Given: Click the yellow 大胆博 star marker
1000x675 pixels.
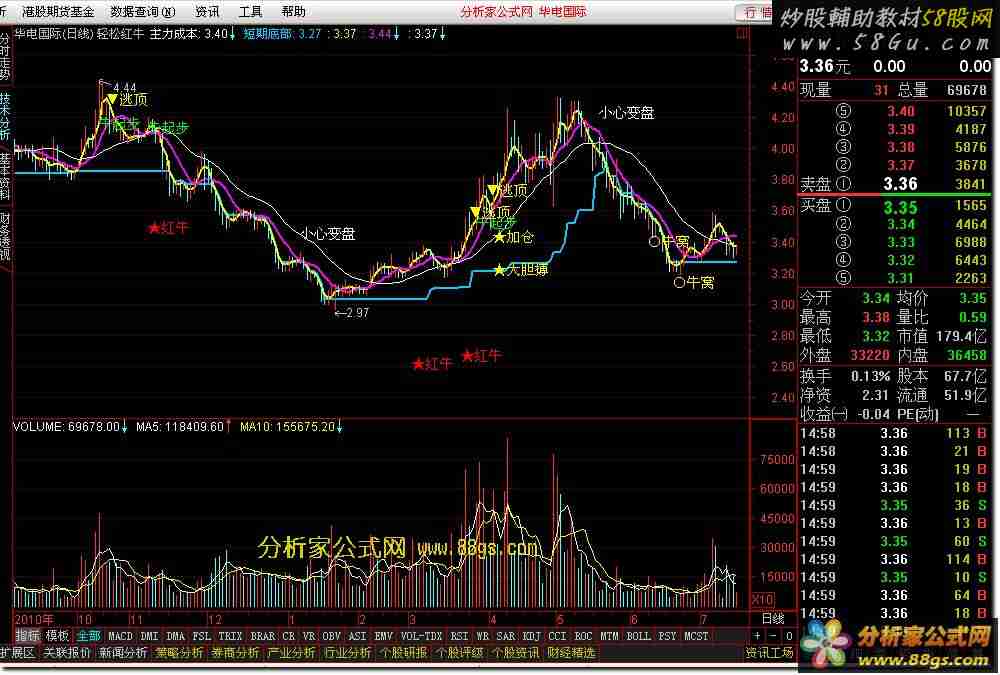Looking at the screenshot, I should [500, 270].
